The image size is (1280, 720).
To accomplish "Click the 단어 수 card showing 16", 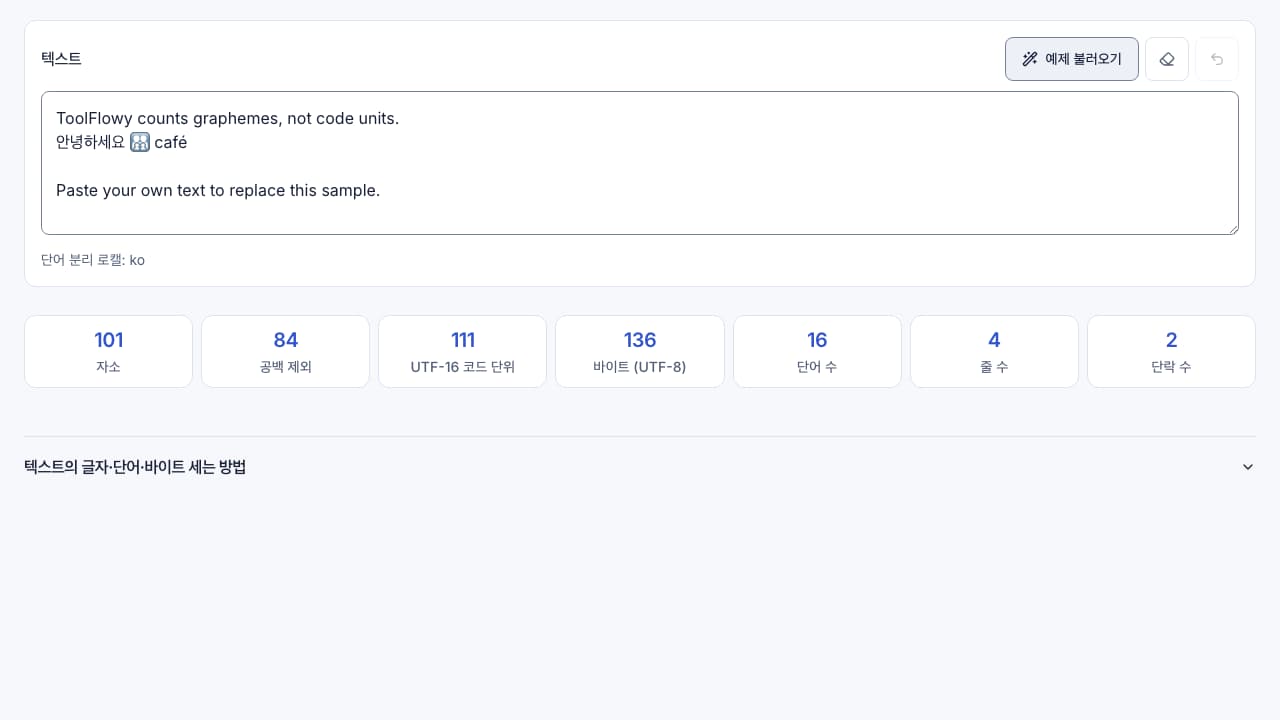I will tap(817, 351).
